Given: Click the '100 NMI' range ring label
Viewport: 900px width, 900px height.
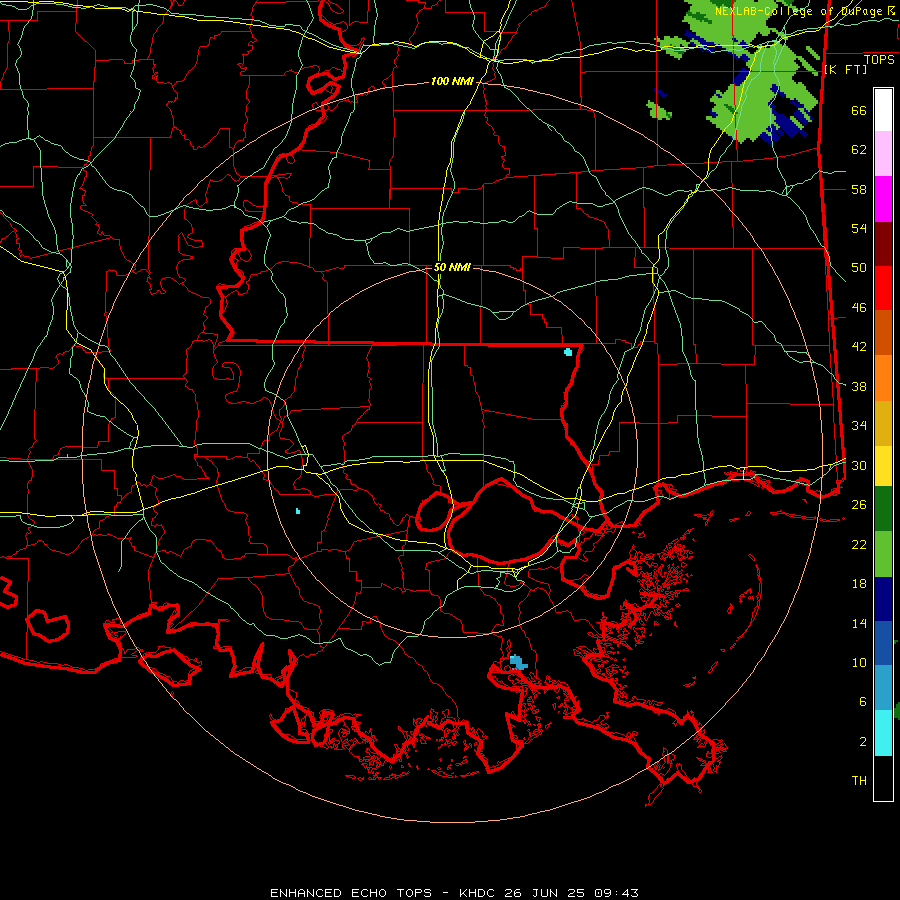Looking at the screenshot, I should coord(452,82).
